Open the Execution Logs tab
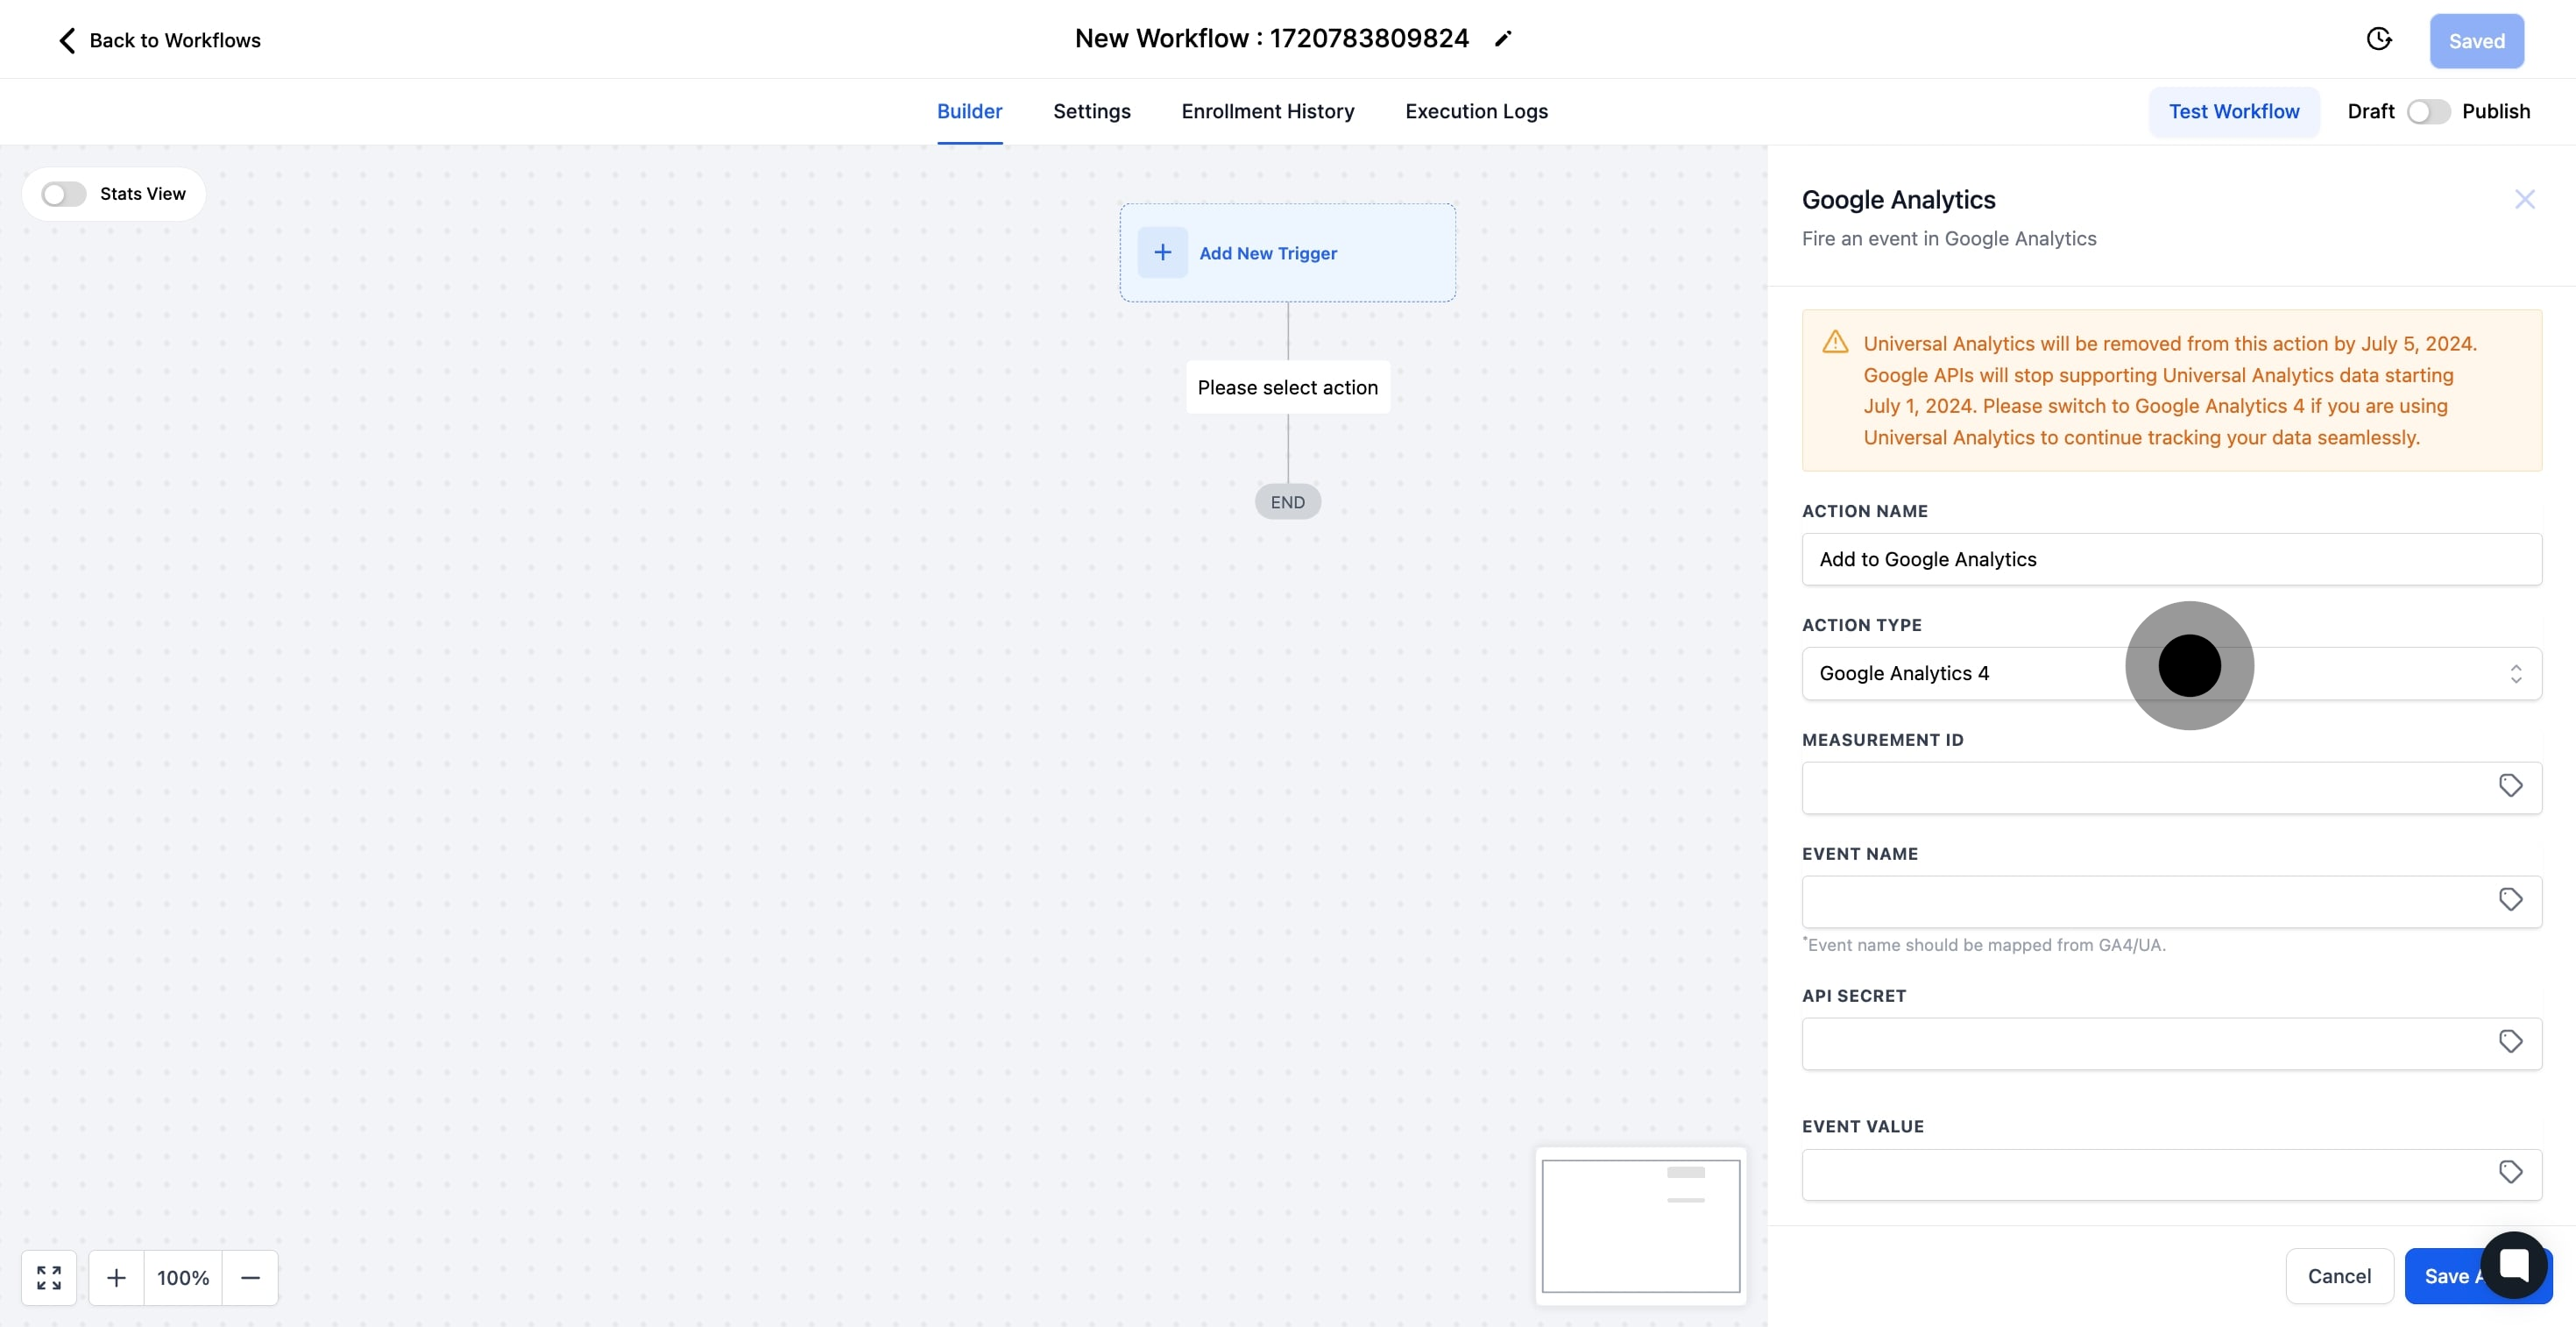 click(1476, 111)
